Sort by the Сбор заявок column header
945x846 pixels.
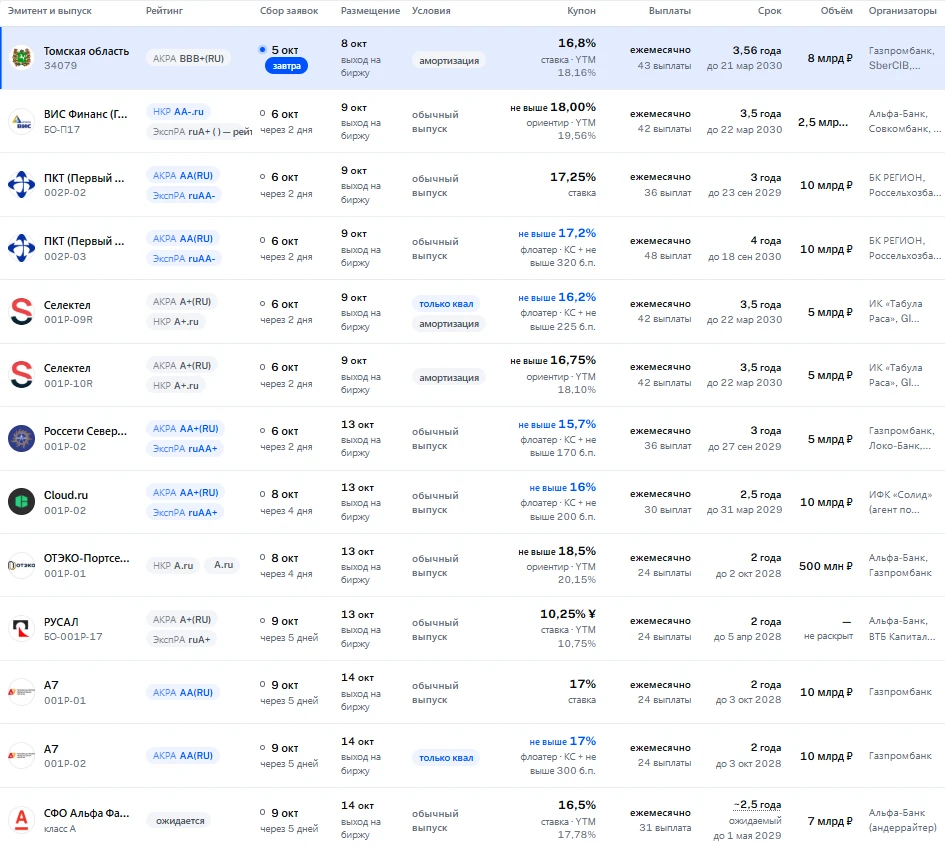(x=289, y=11)
